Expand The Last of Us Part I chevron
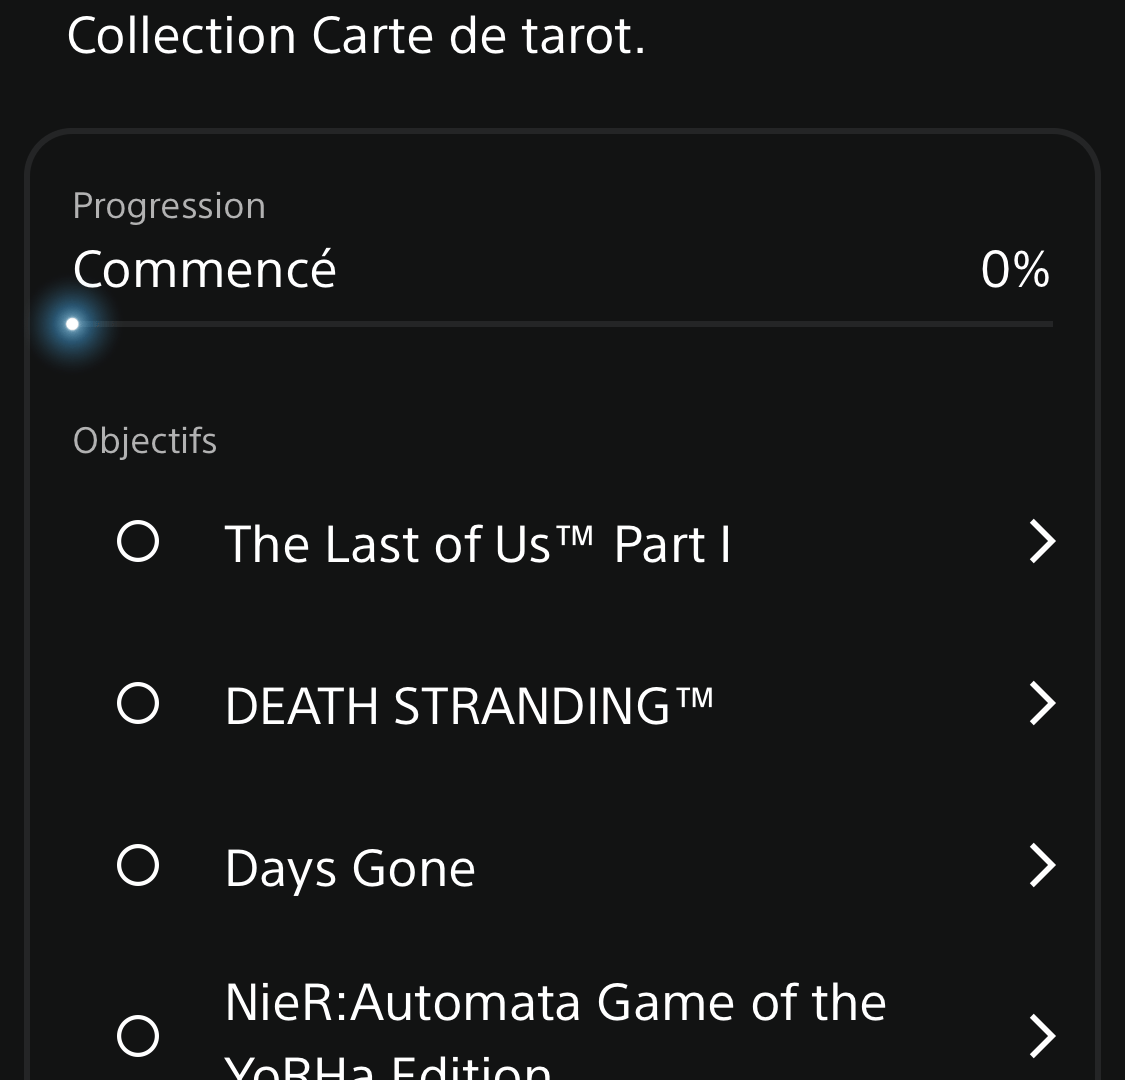The height and width of the screenshot is (1080, 1125). pyautogui.click(x=1042, y=541)
